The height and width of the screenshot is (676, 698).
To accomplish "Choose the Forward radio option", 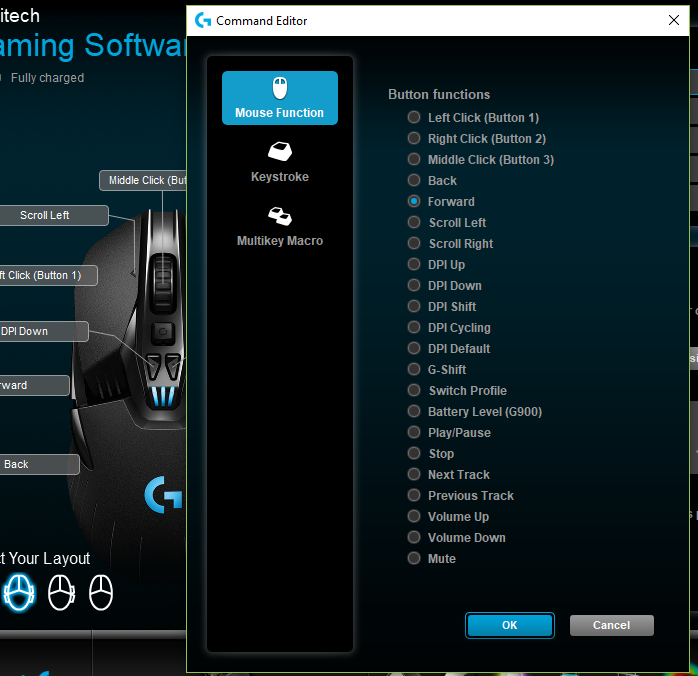I will [414, 201].
